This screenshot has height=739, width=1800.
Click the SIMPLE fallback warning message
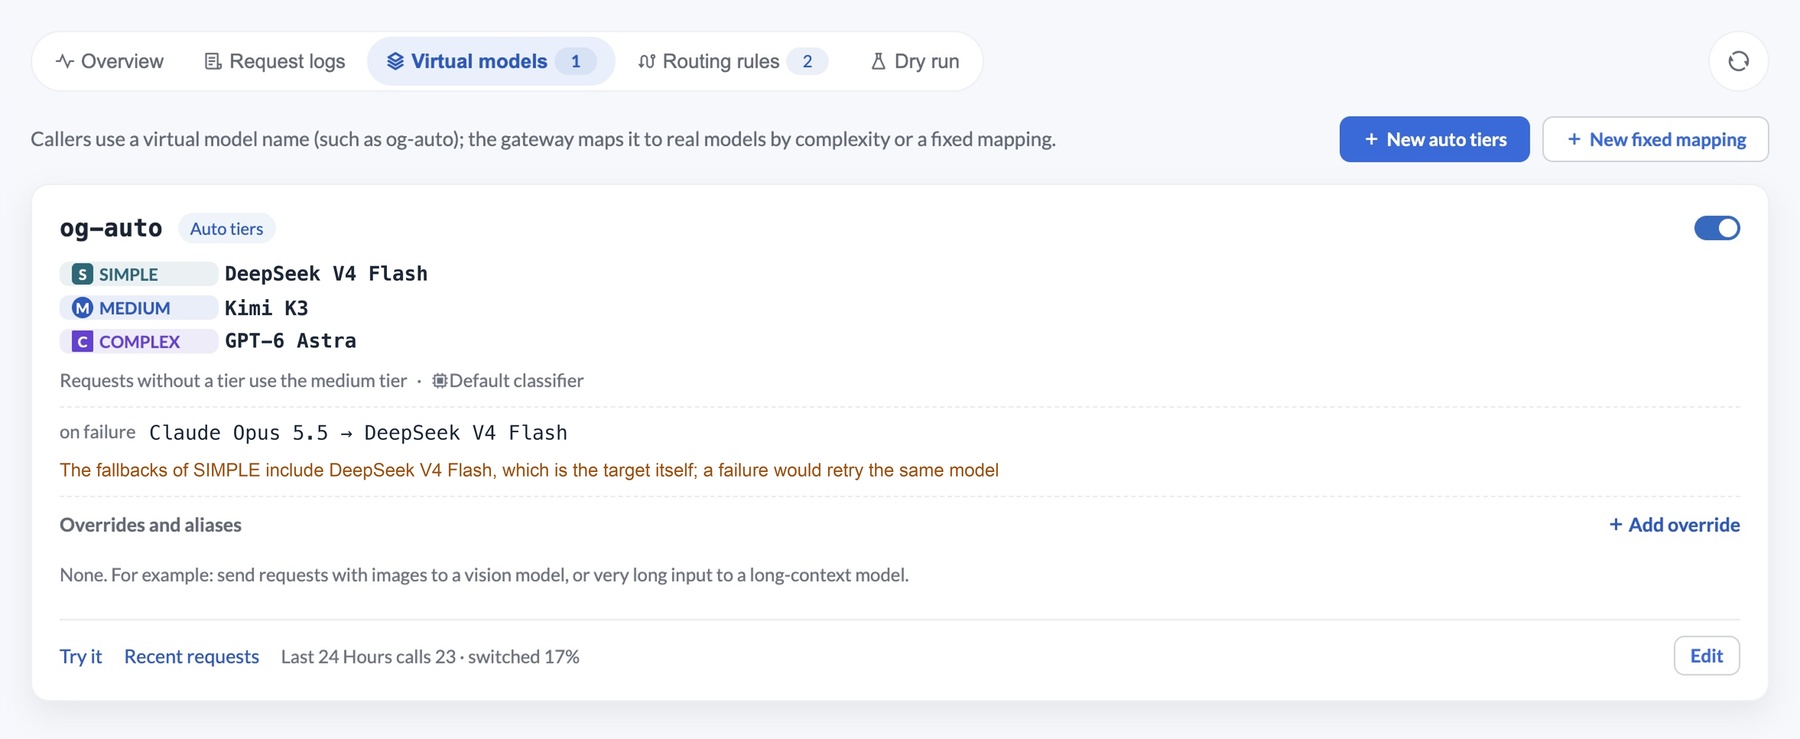click(529, 470)
